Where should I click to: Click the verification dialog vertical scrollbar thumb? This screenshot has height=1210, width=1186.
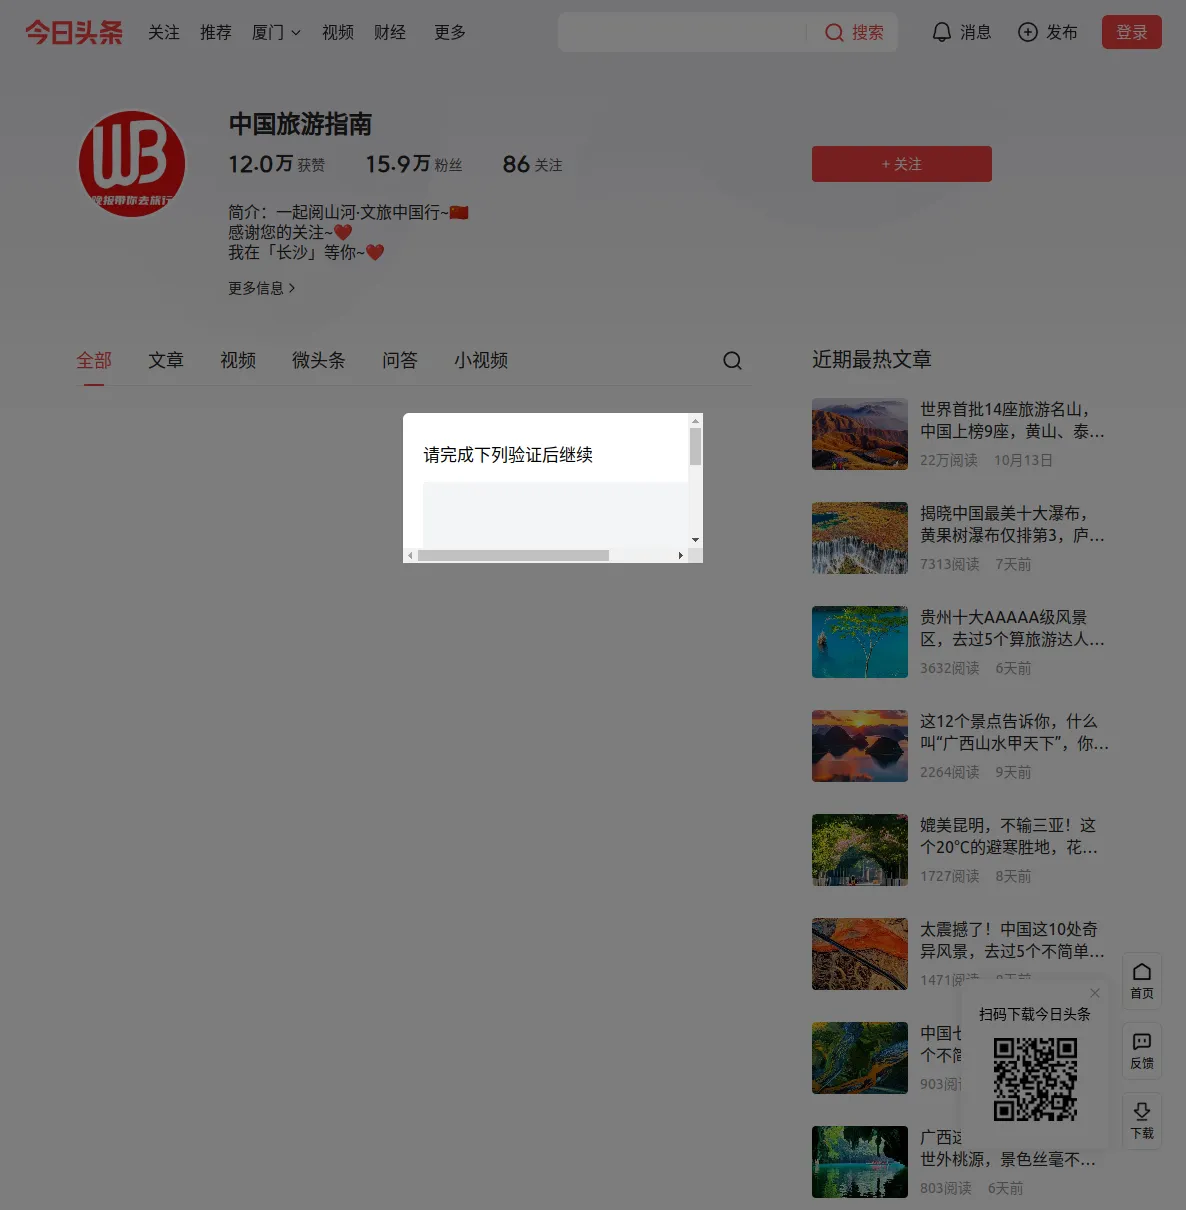click(695, 446)
